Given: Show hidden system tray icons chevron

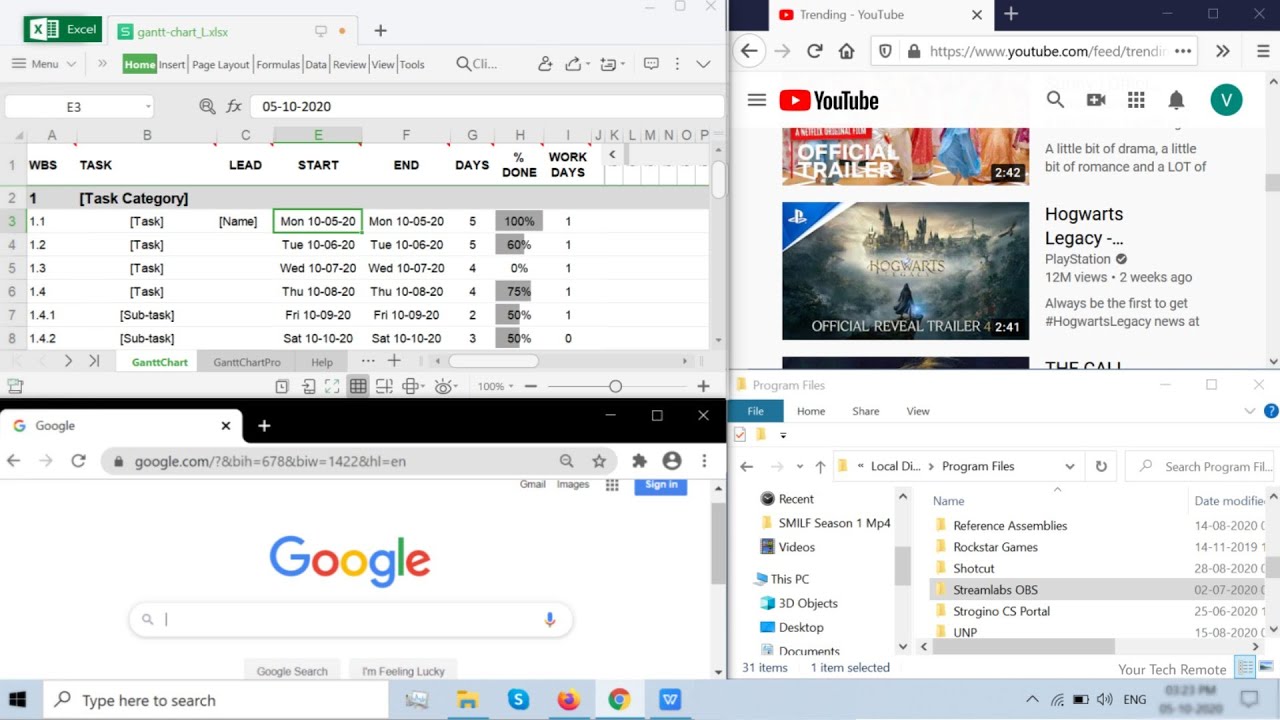Looking at the screenshot, I should pyautogui.click(x=1030, y=700).
